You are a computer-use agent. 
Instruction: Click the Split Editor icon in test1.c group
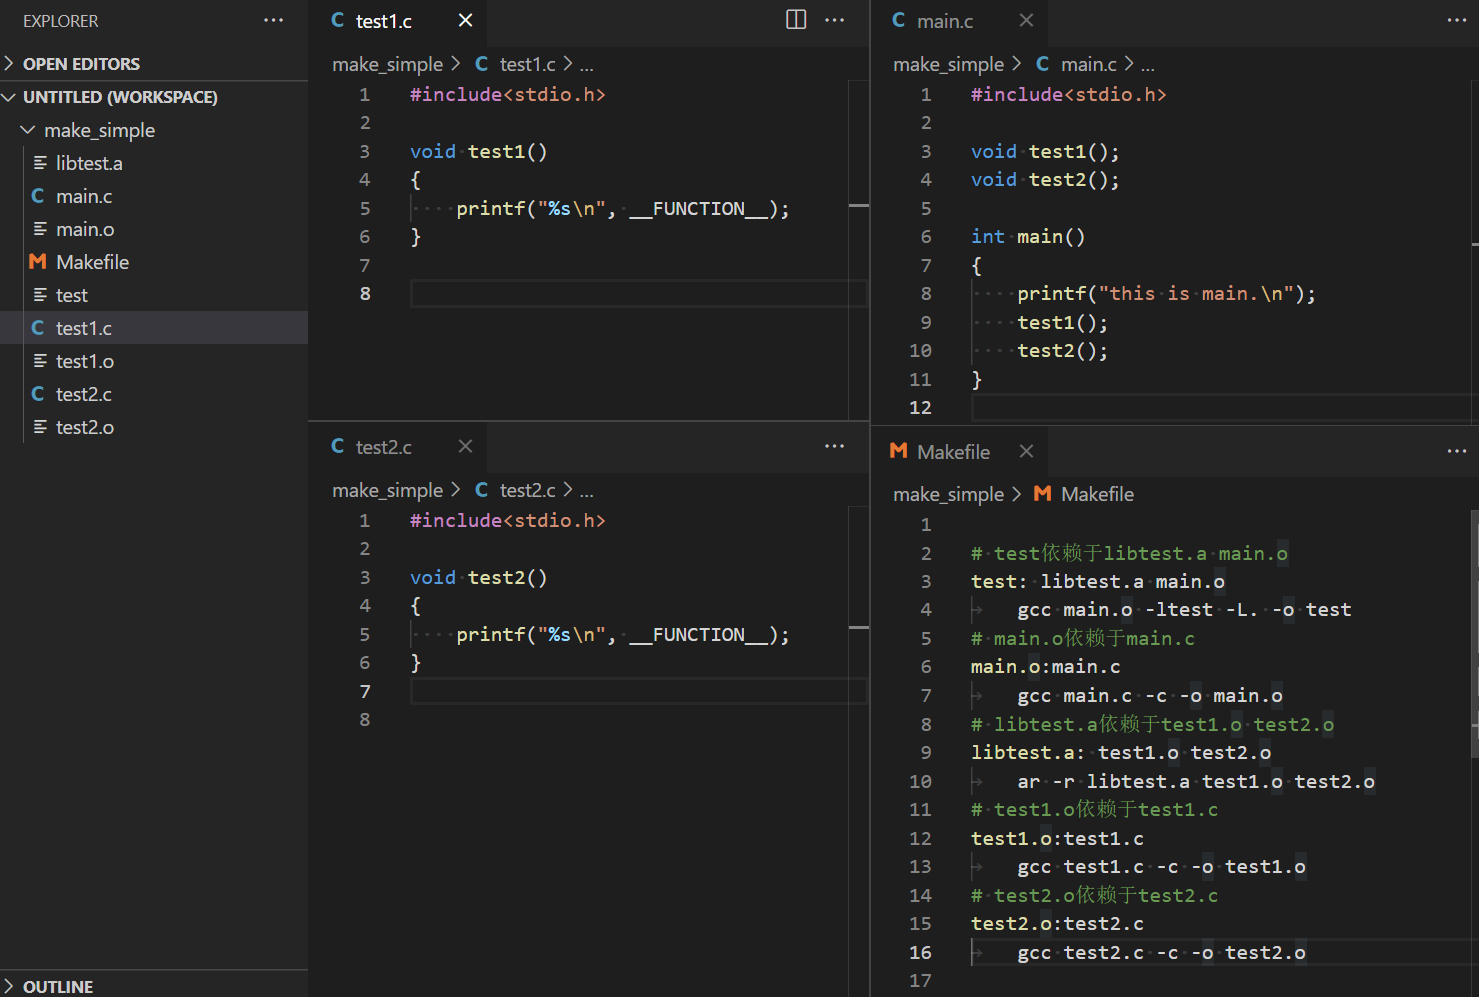(x=796, y=20)
